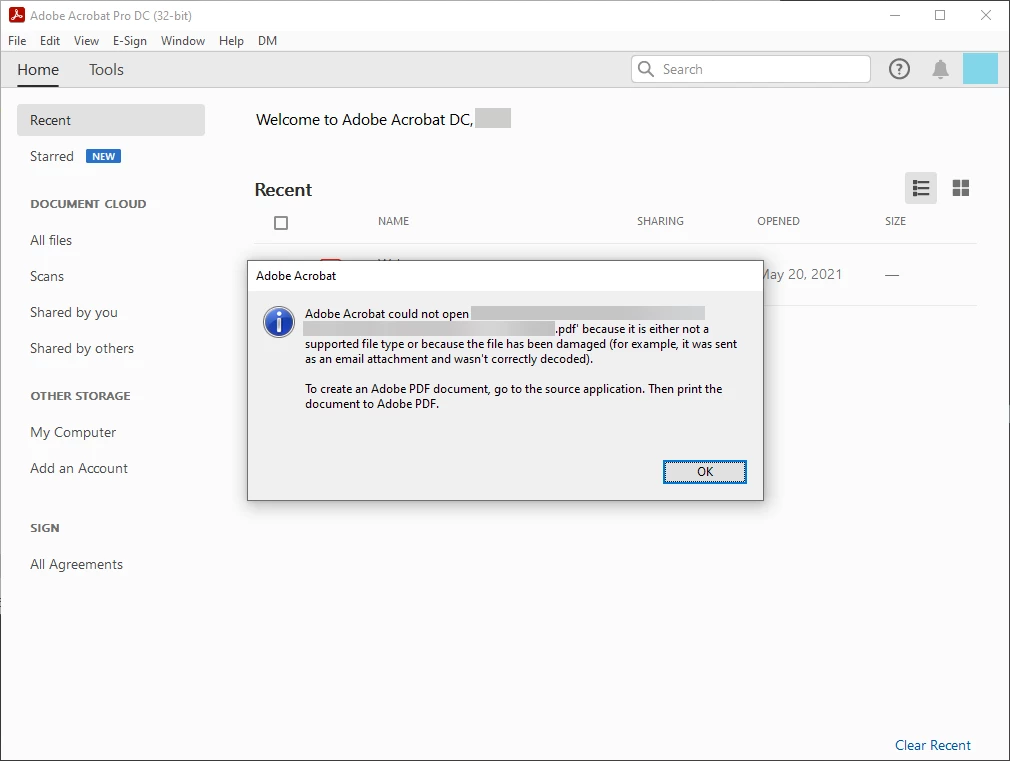This screenshot has width=1010, height=761.
Task: Click OK in the Adobe Acrobat dialog
Action: coord(705,472)
